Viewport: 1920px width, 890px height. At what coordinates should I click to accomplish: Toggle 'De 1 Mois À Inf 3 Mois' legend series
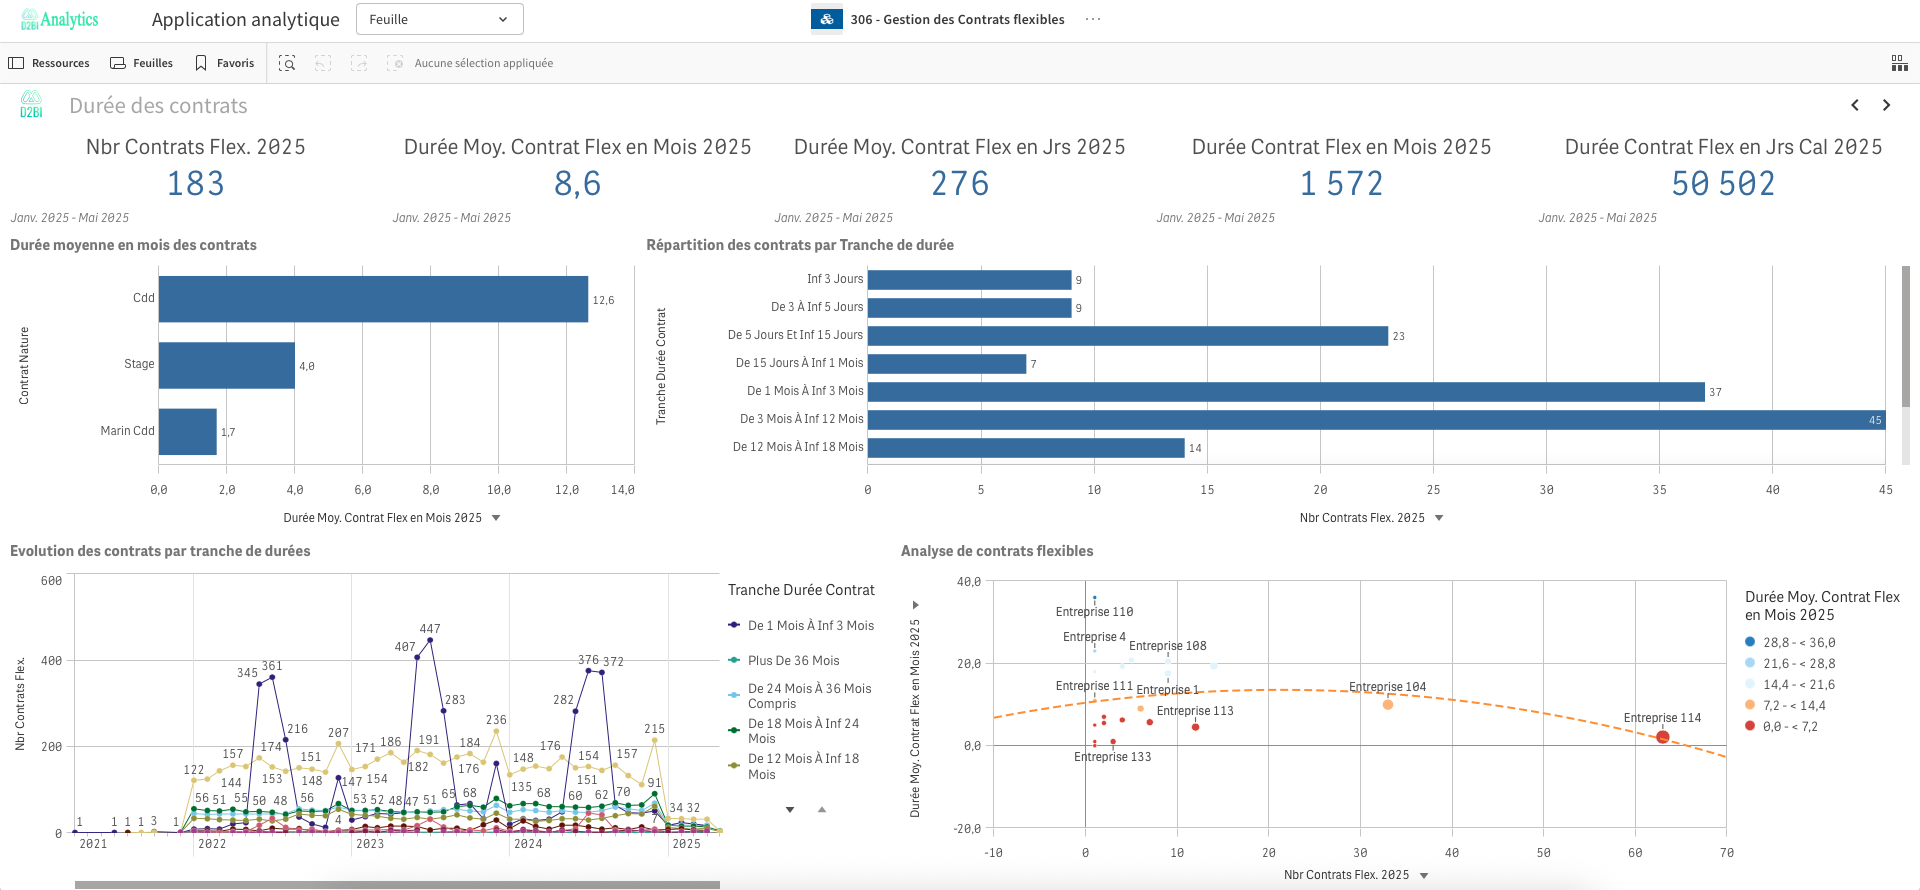click(x=810, y=626)
